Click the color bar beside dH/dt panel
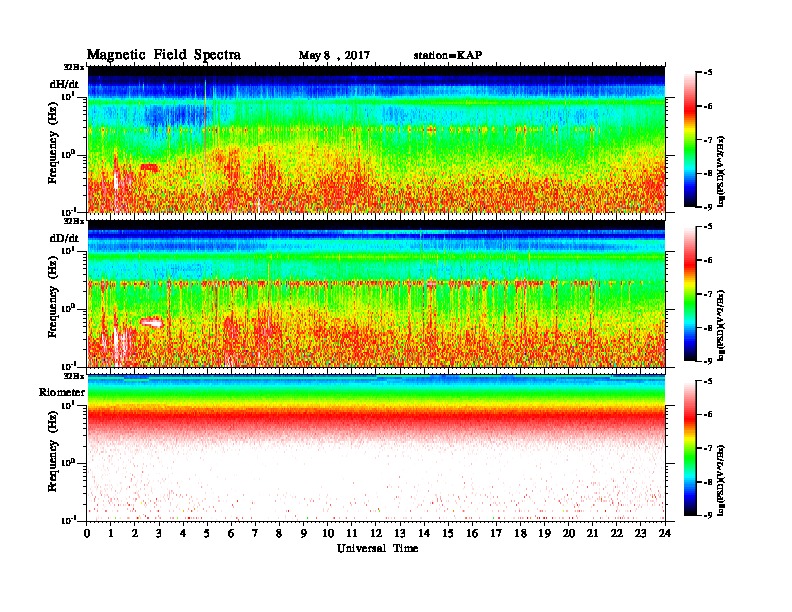792x612 pixels. point(690,139)
